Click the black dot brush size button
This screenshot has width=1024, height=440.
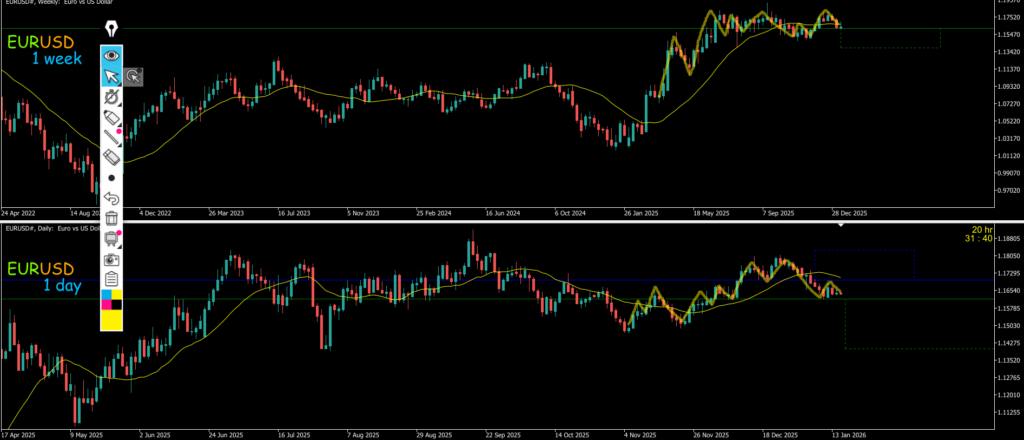click(x=111, y=178)
